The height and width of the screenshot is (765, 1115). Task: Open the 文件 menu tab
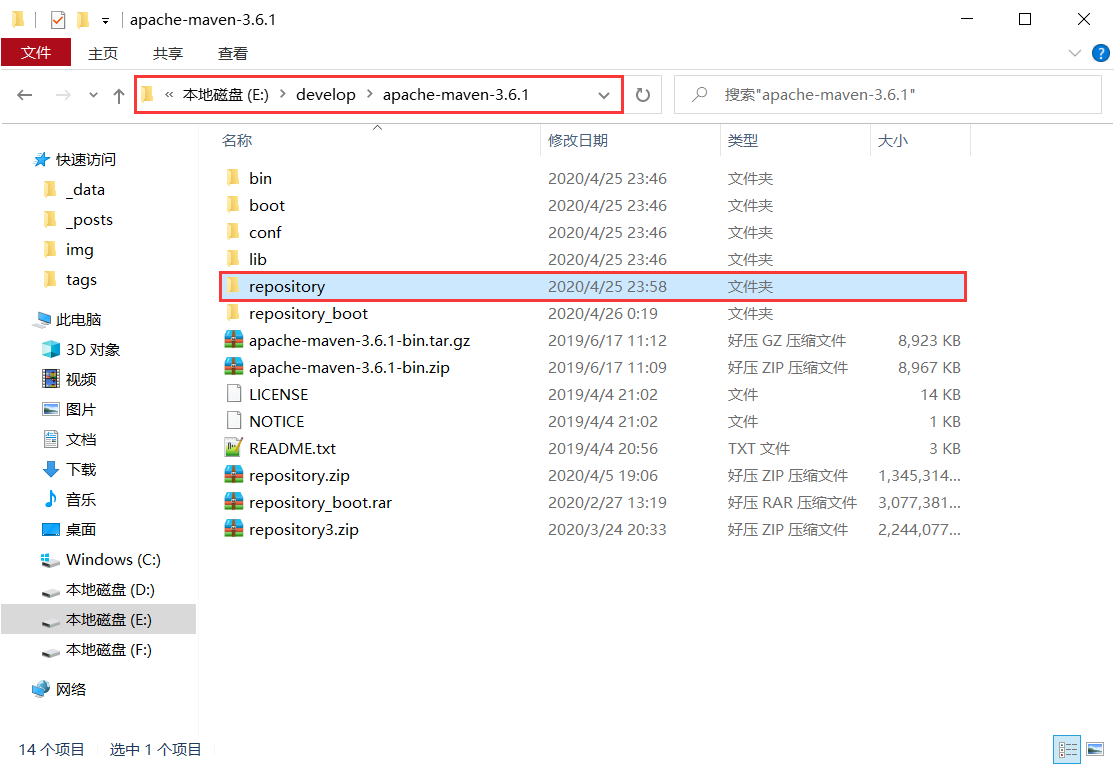click(x=36, y=53)
